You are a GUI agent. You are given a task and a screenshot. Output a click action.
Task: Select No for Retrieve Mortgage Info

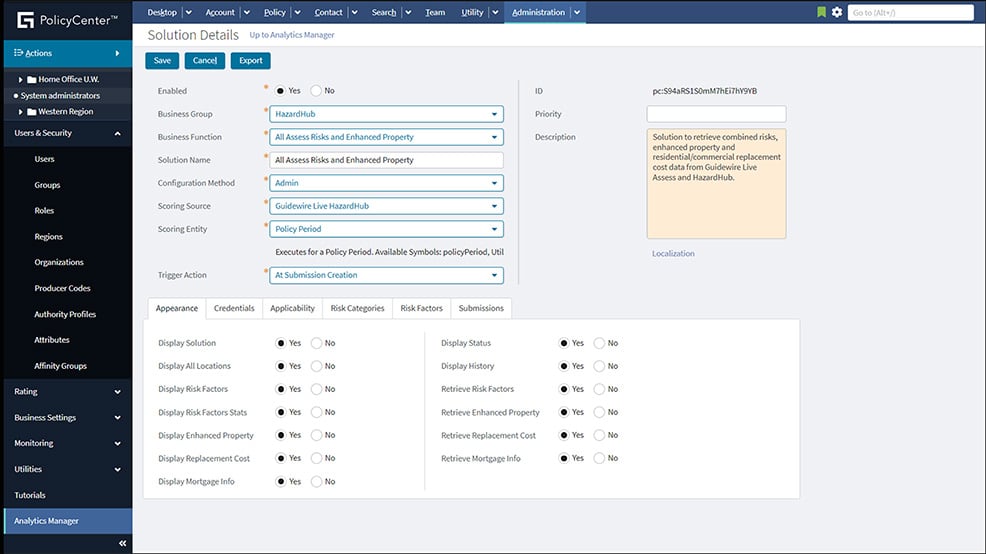coord(599,459)
